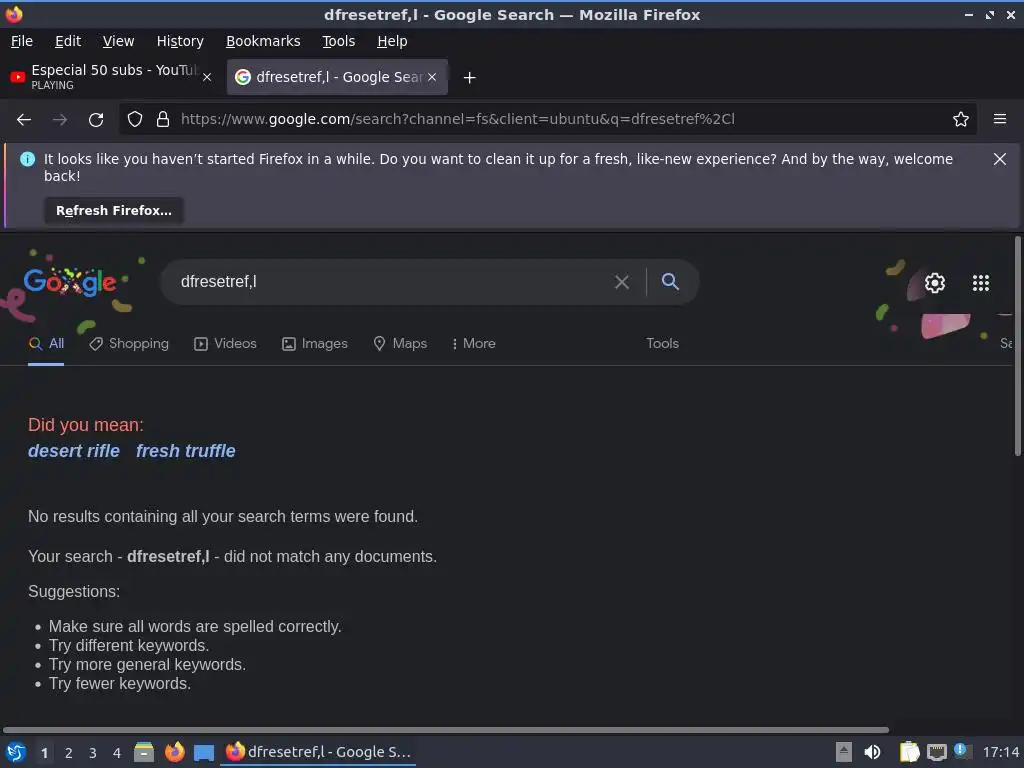Open the Bookmarks menu
Image resolution: width=1024 pixels, height=768 pixels.
[x=263, y=41]
